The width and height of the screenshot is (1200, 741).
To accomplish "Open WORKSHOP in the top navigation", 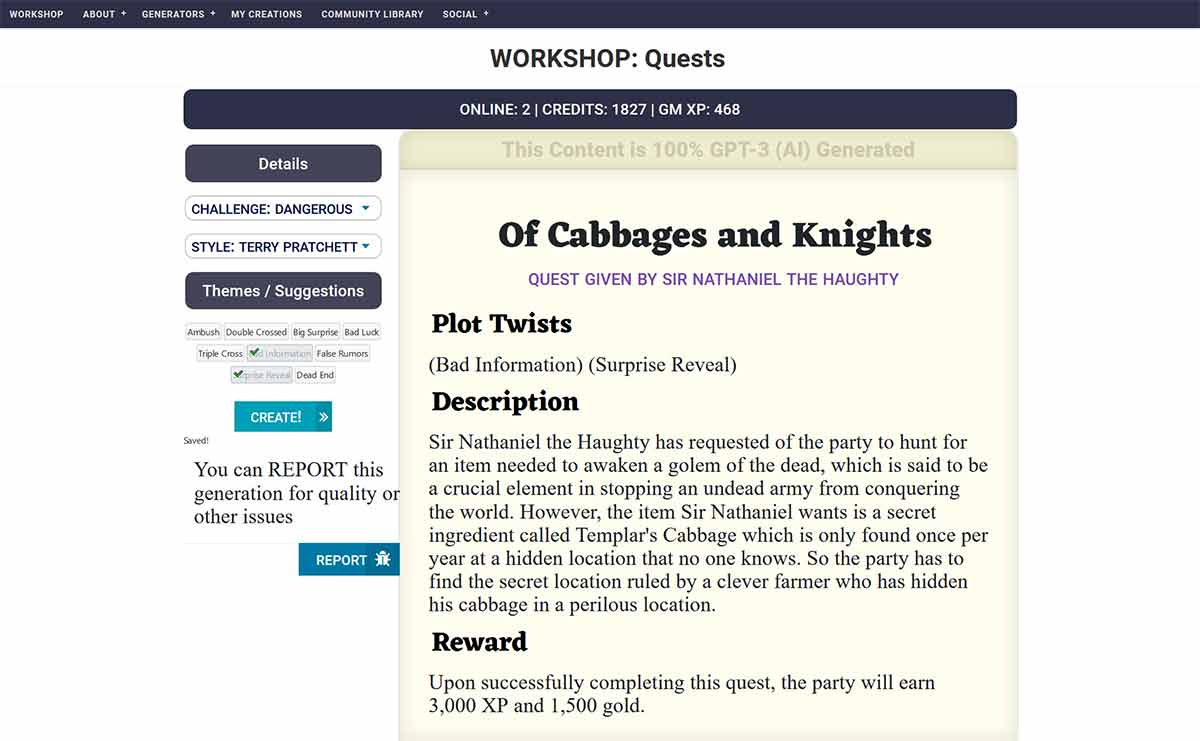I will pos(36,14).
